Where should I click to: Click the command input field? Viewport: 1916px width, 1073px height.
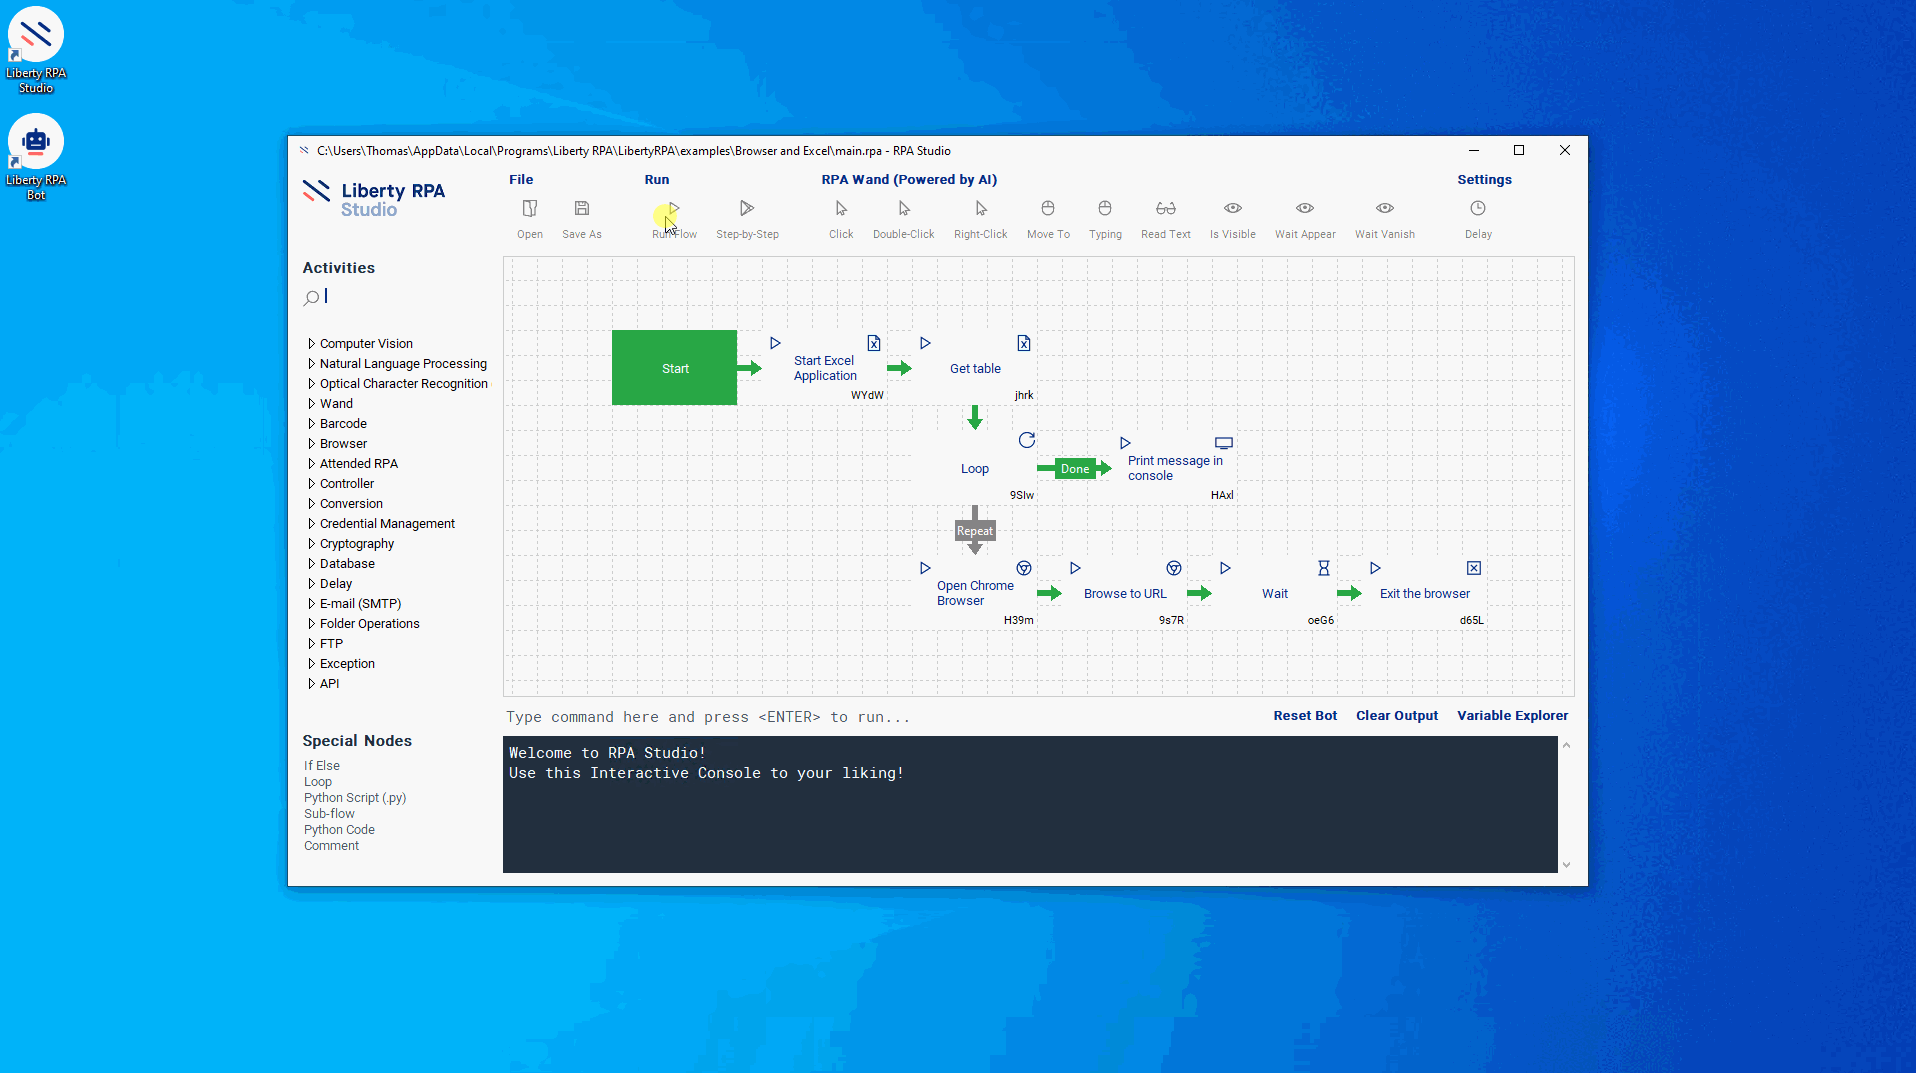coord(800,717)
